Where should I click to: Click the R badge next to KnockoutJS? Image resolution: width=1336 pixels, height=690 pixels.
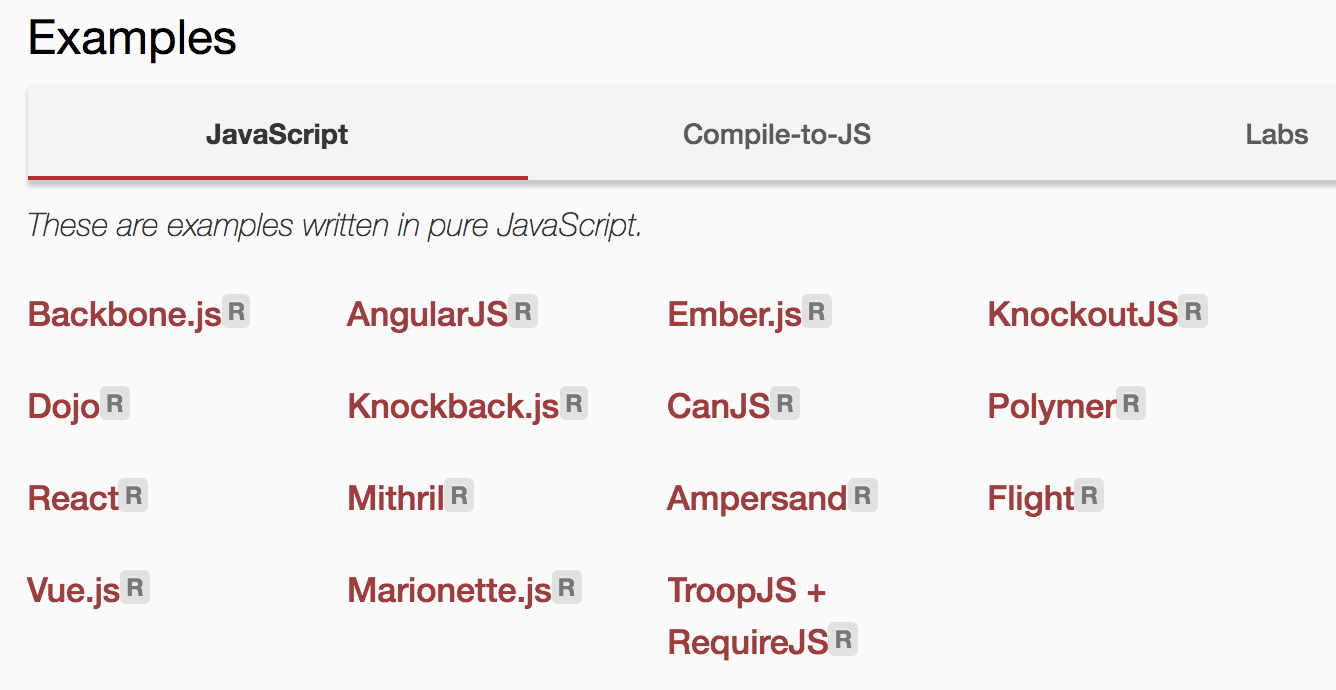(1193, 311)
